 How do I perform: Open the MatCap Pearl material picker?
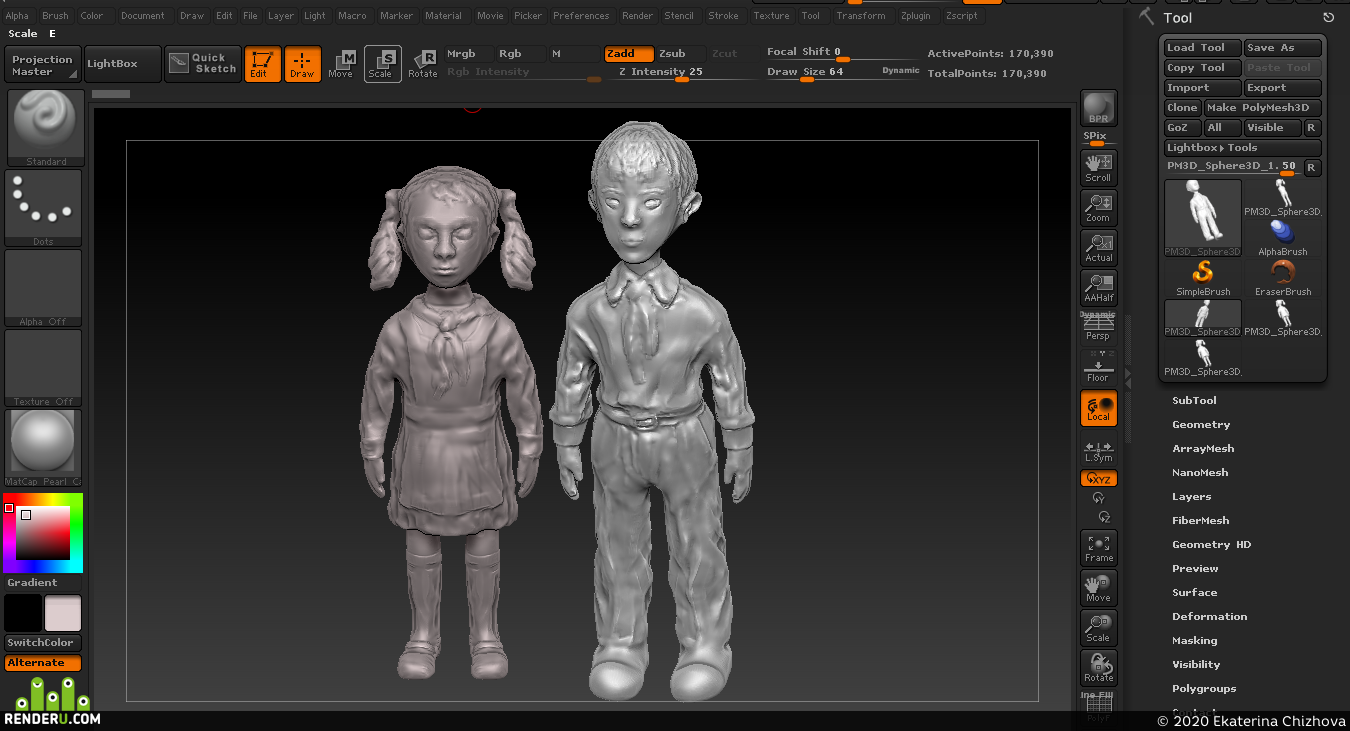tap(43, 448)
